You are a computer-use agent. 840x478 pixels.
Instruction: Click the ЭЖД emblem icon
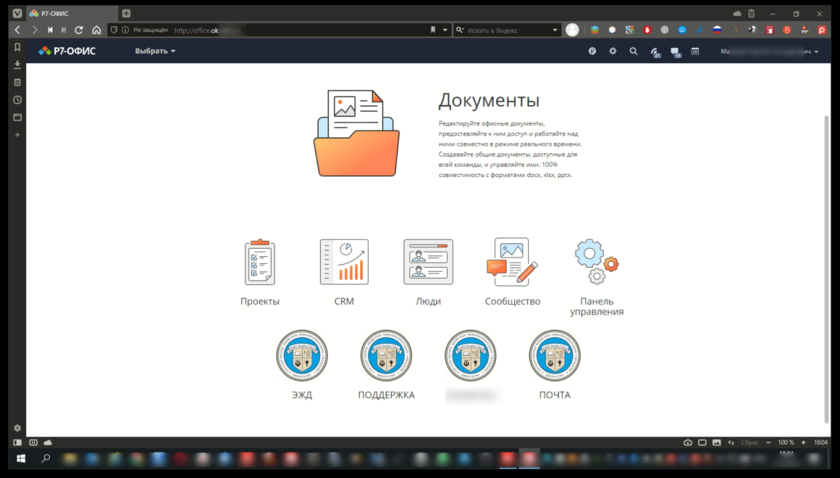pyautogui.click(x=302, y=356)
